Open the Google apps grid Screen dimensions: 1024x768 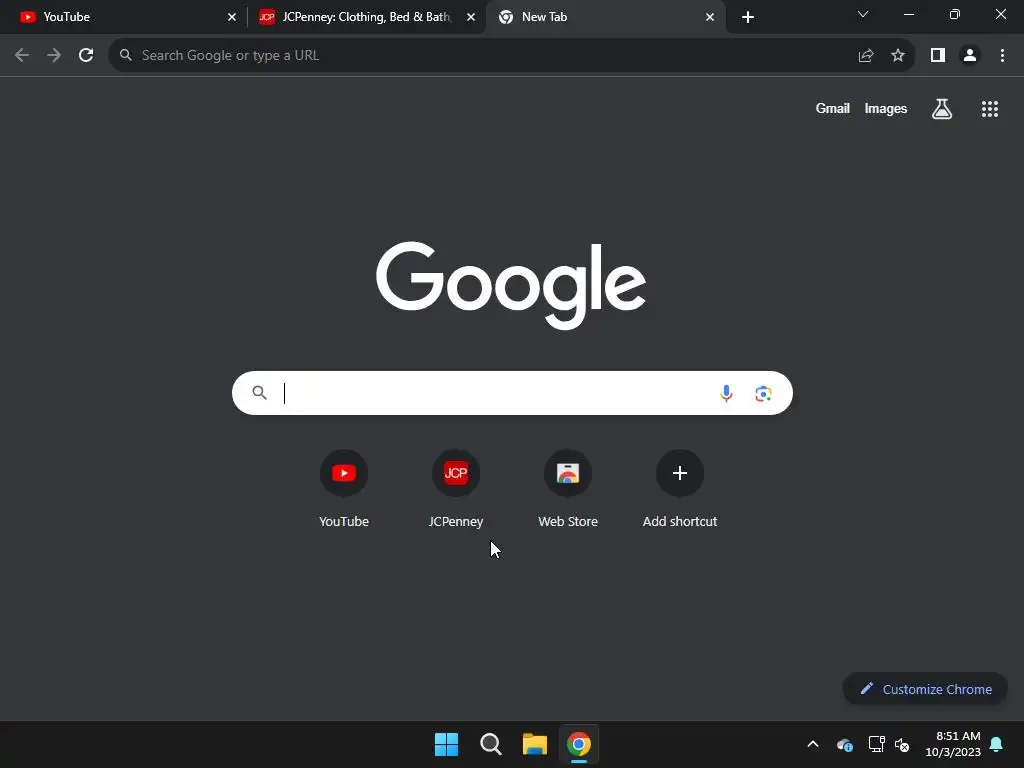(x=990, y=109)
